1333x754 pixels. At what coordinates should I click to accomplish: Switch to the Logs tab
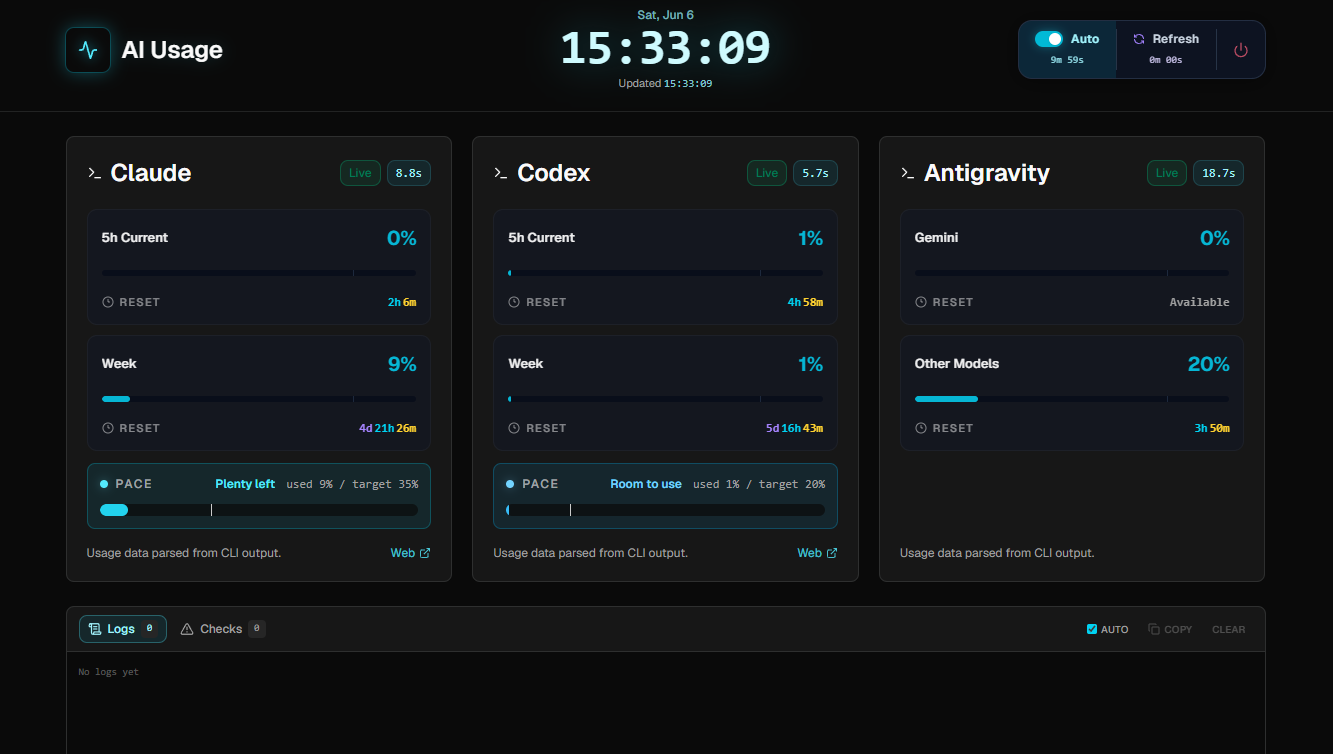(123, 629)
